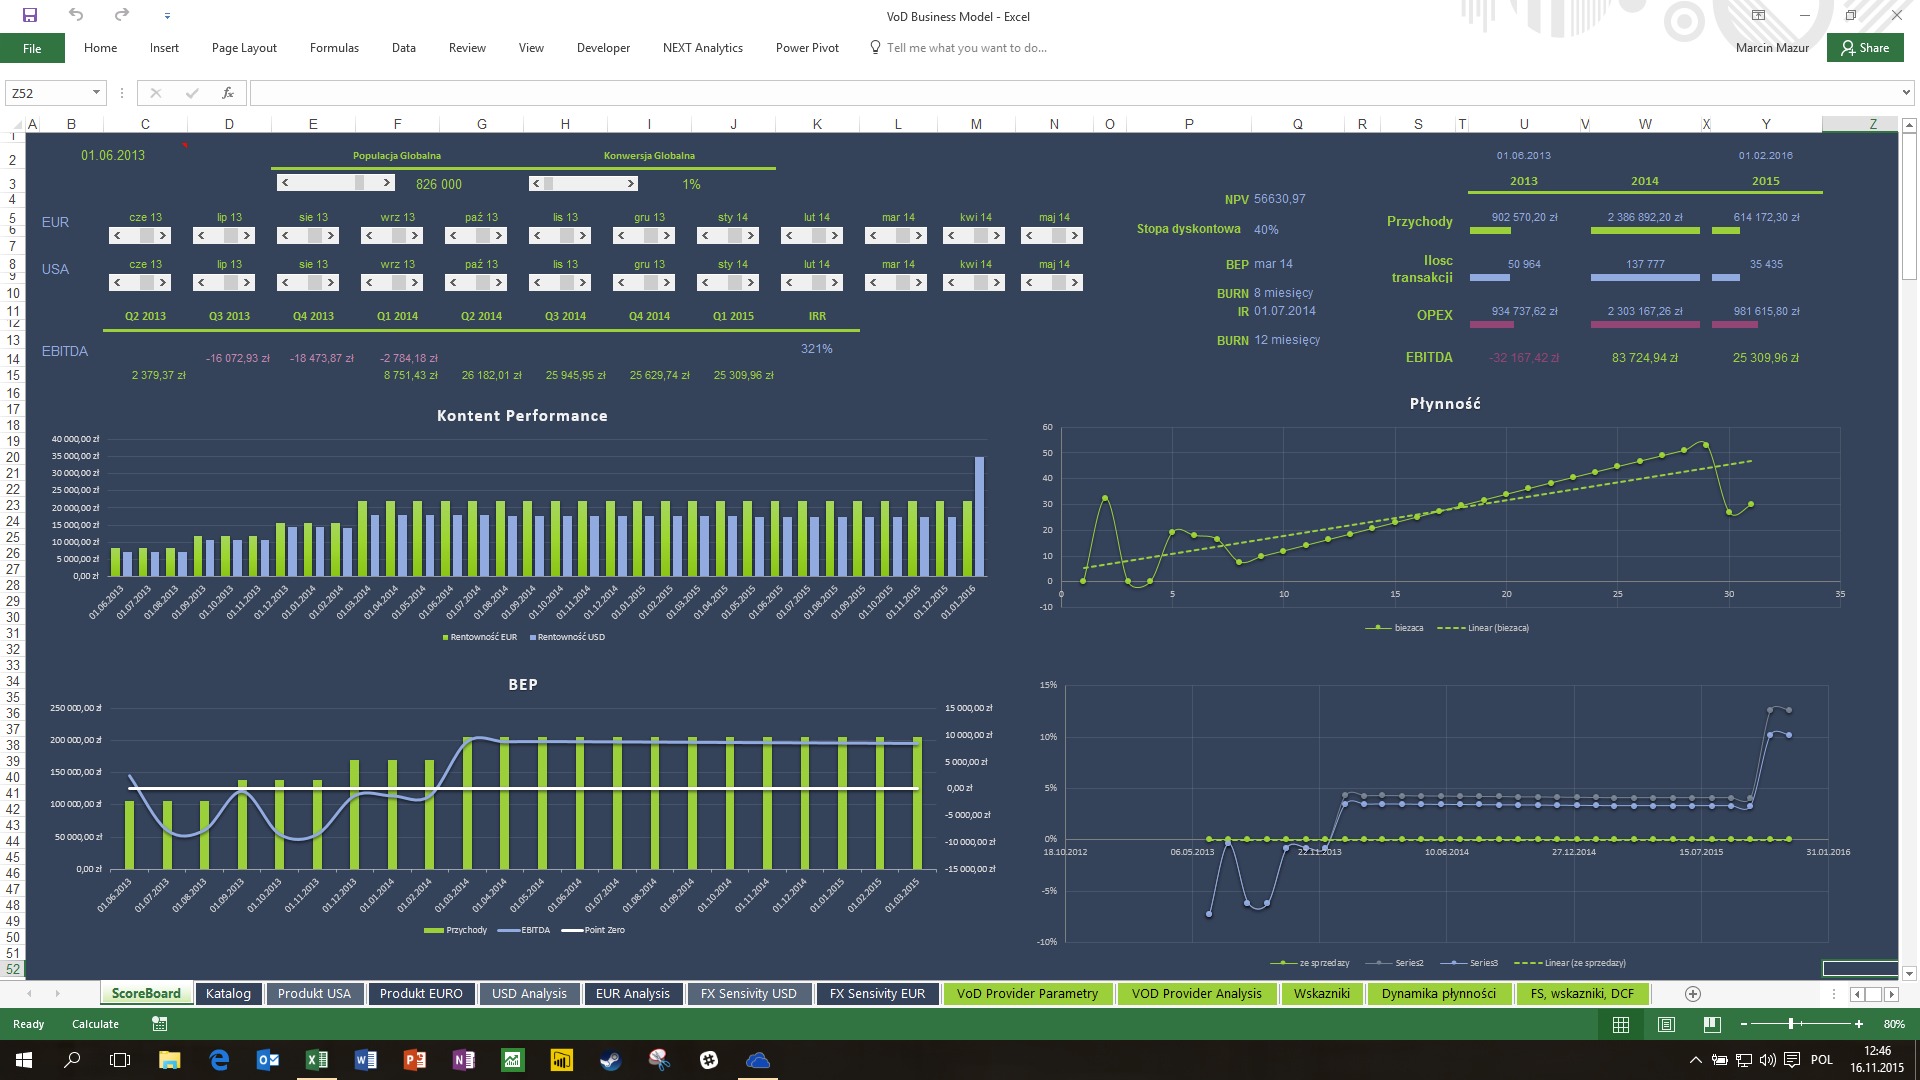This screenshot has height=1080, width=1920.
Task: Add a new worksheet with the plus button
Action: click(x=1693, y=993)
